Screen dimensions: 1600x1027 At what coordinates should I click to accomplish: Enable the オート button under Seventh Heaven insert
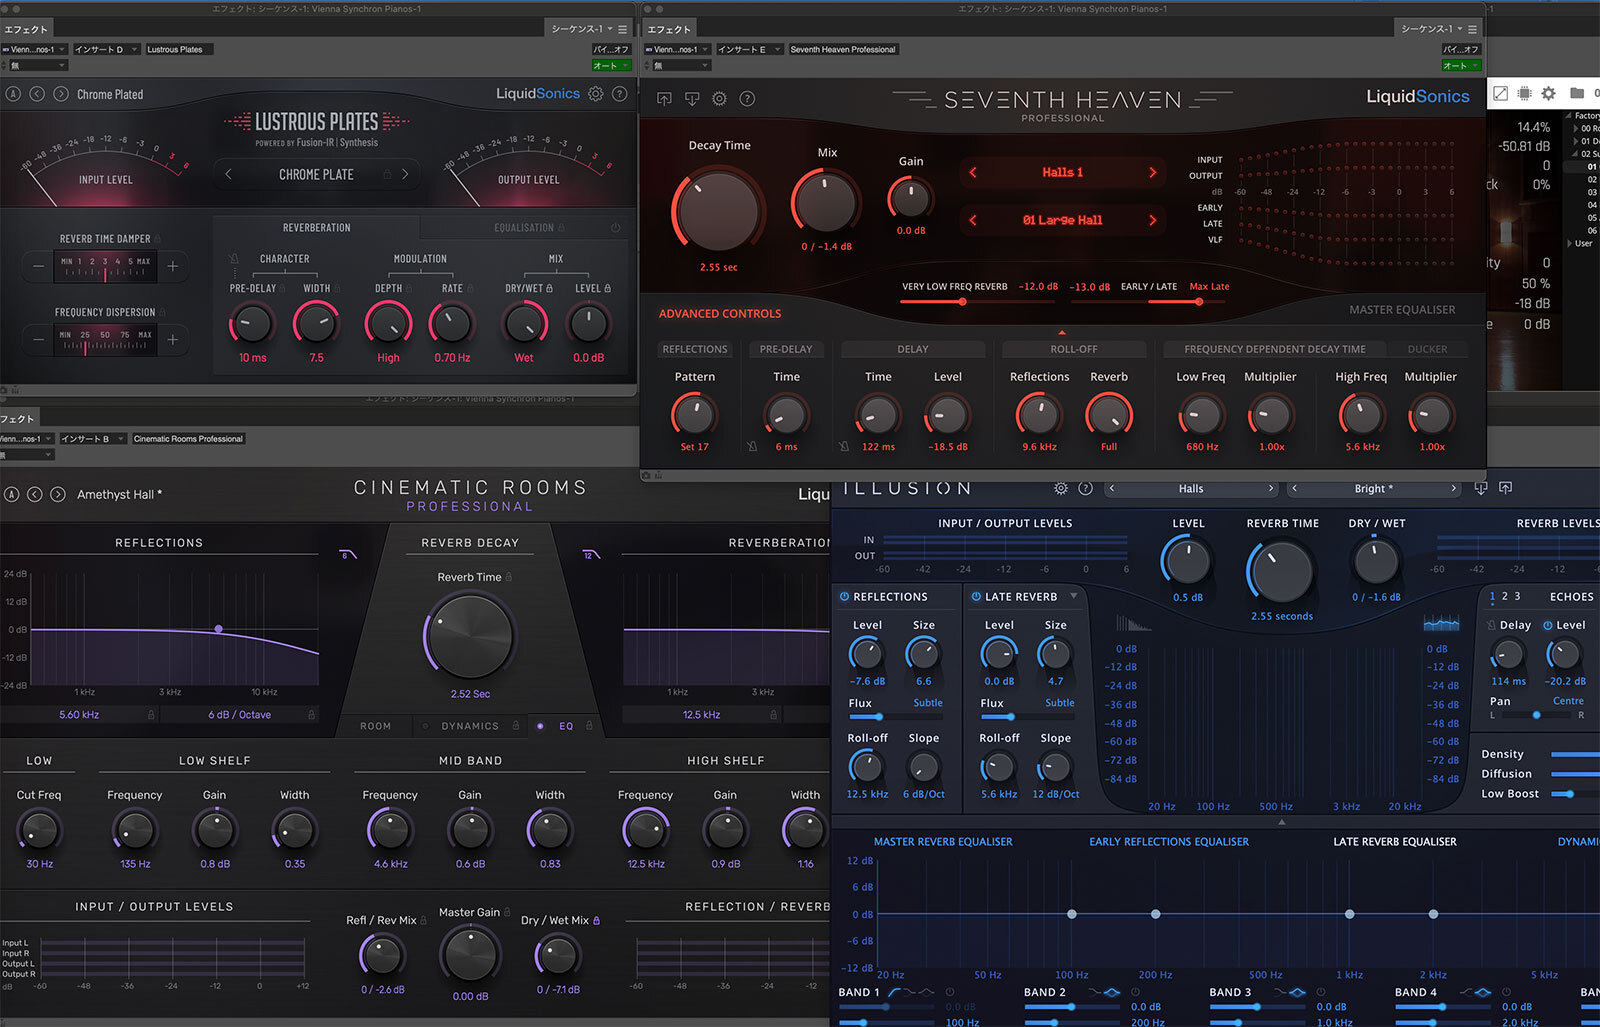click(x=1461, y=64)
